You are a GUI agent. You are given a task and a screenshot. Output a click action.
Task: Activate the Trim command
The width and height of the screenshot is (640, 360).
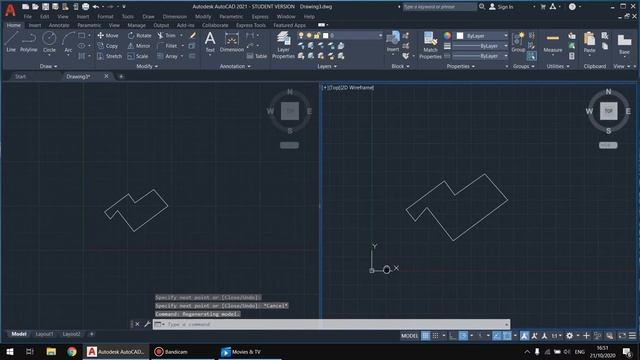pyautogui.click(x=167, y=36)
